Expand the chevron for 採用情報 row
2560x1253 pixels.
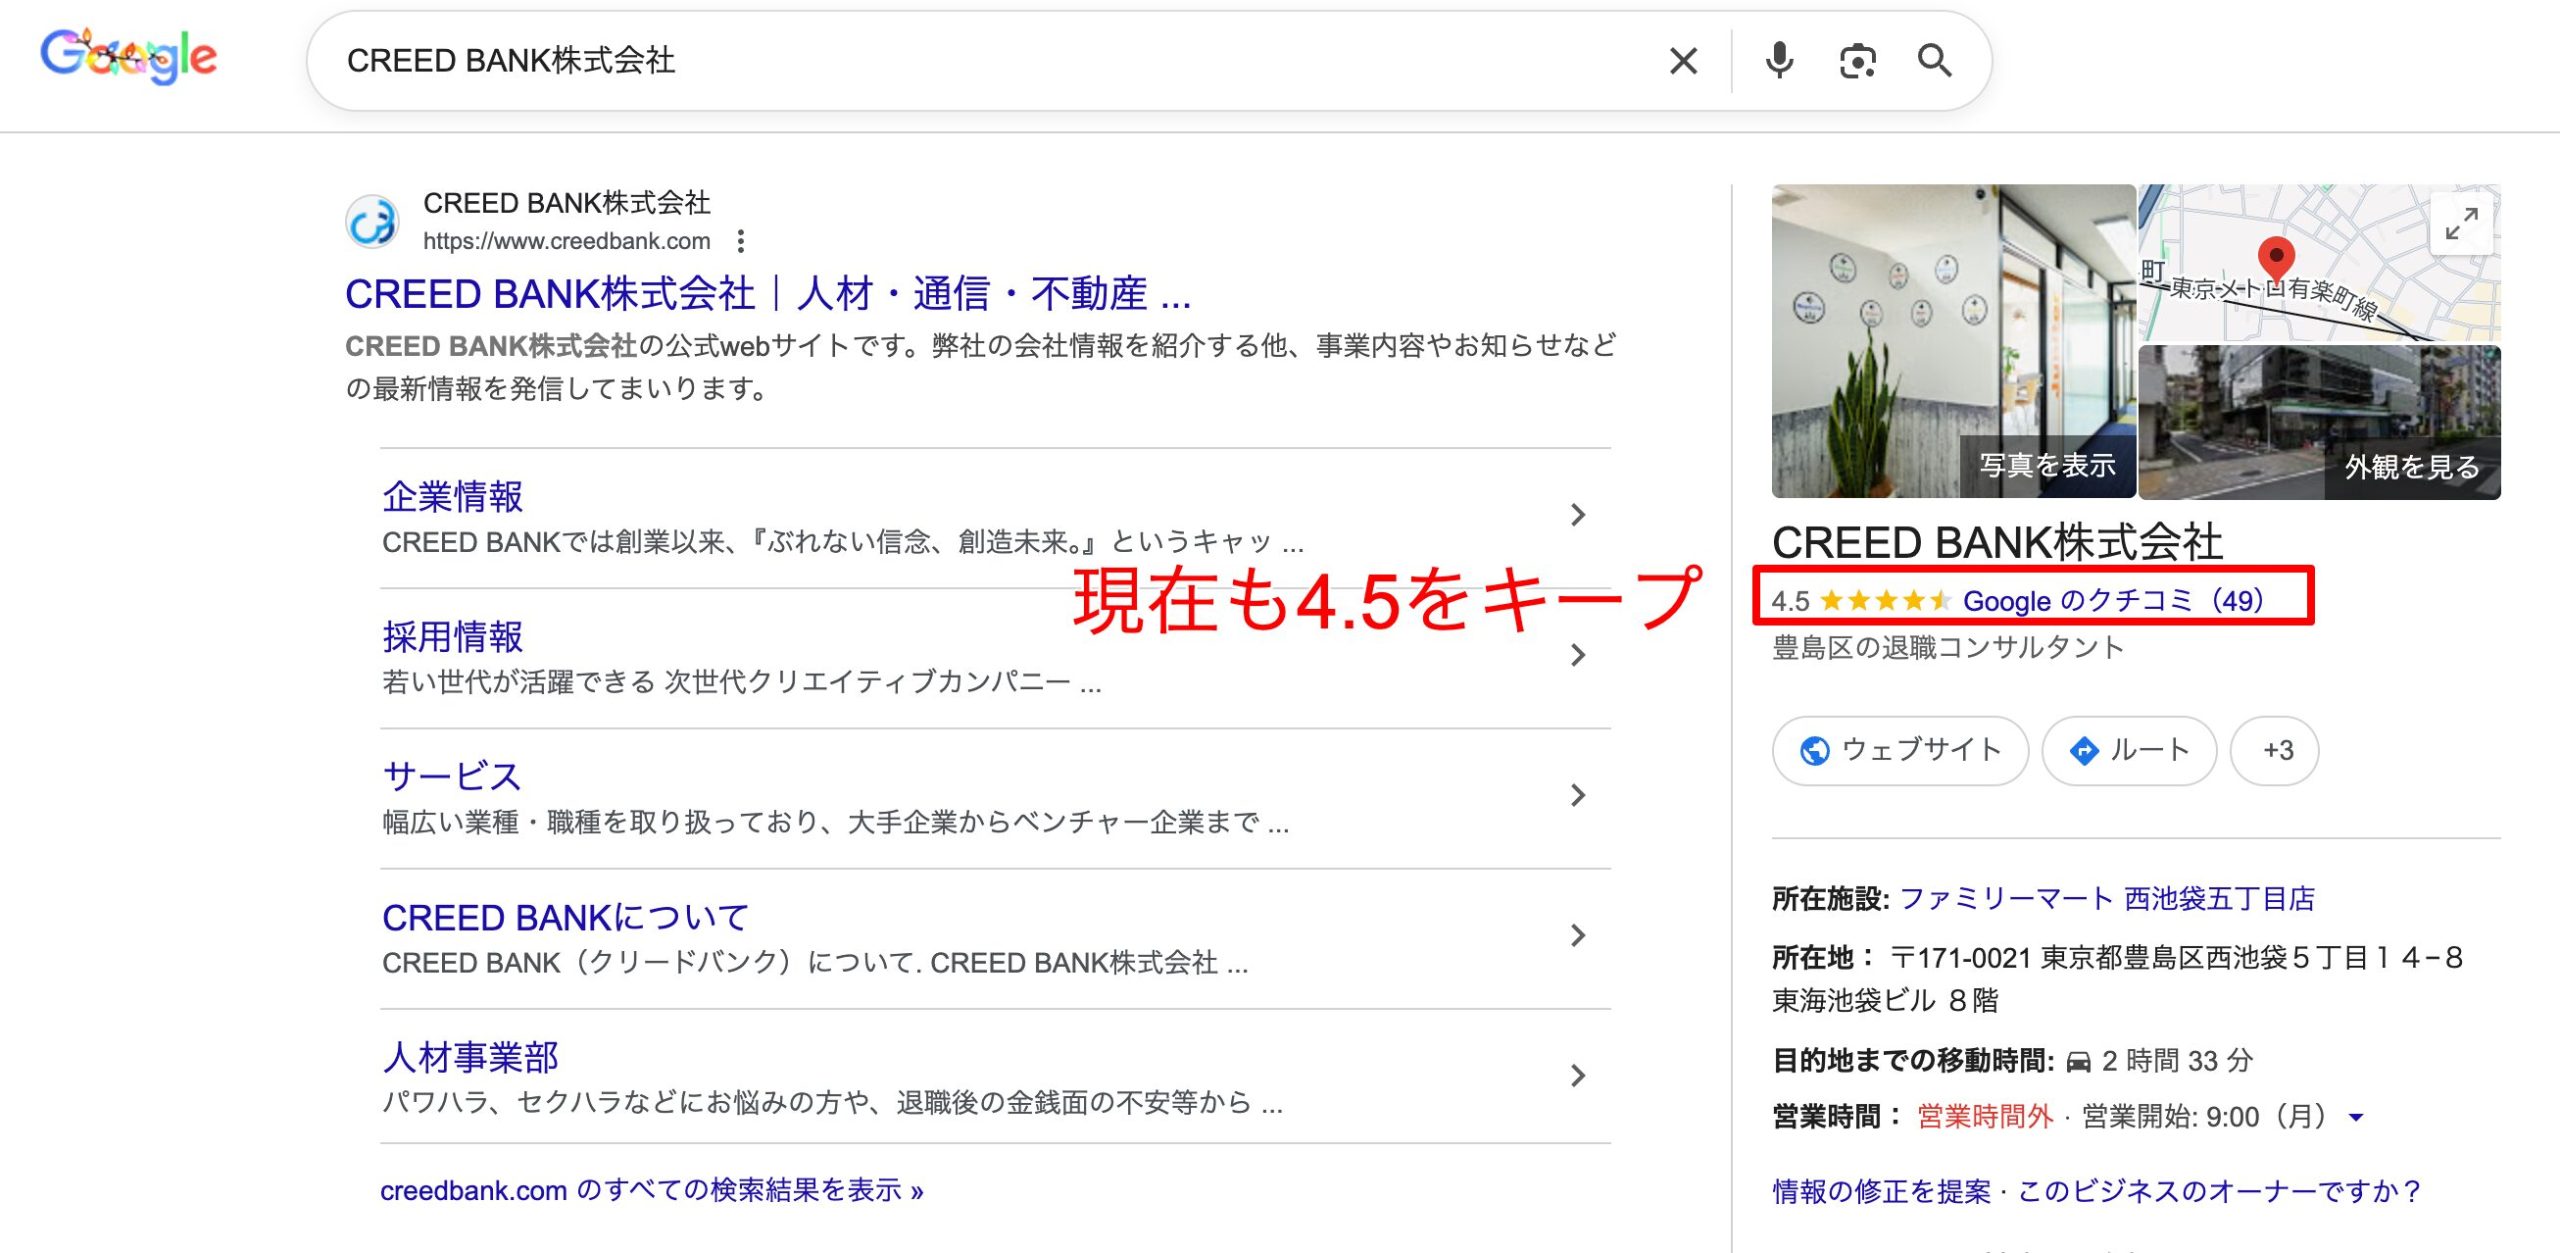(x=1578, y=655)
